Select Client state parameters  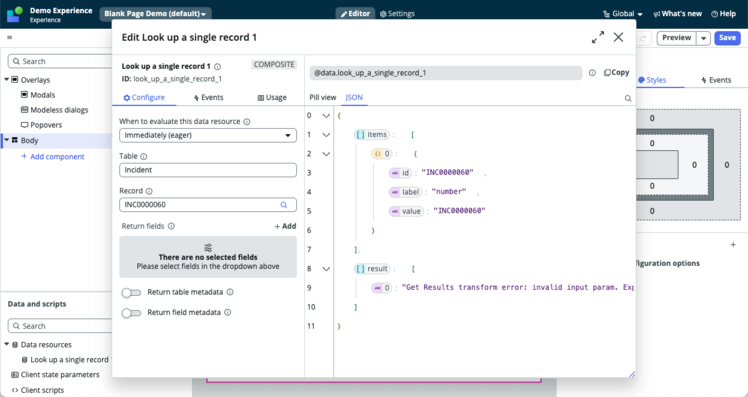pyautogui.click(x=55, y=375)
